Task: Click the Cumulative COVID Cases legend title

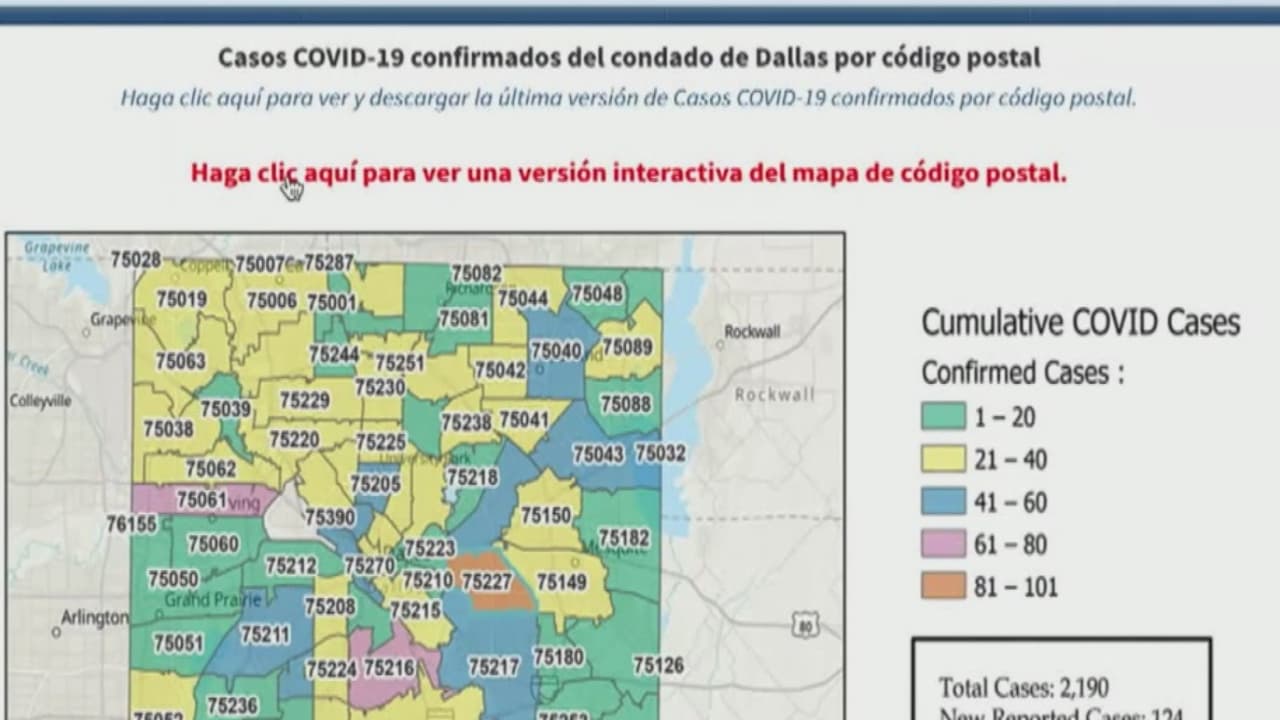Action: coord(1080,323)
